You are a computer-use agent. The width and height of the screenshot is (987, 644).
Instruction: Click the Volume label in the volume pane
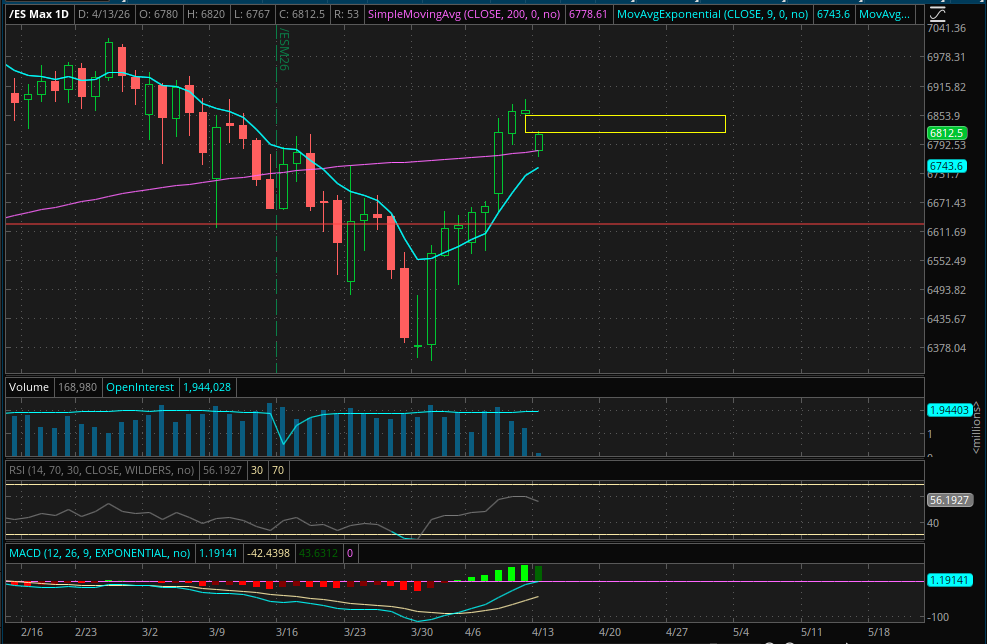[x=28, y=387]
